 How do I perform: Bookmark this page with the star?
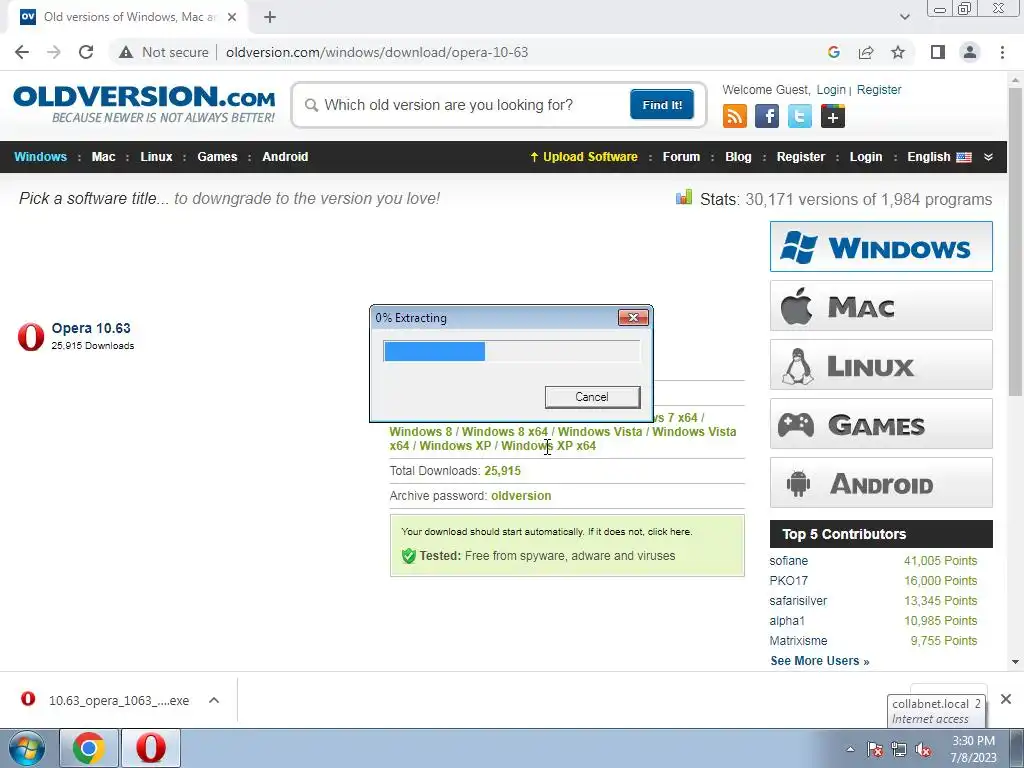(x=898, y=52)
